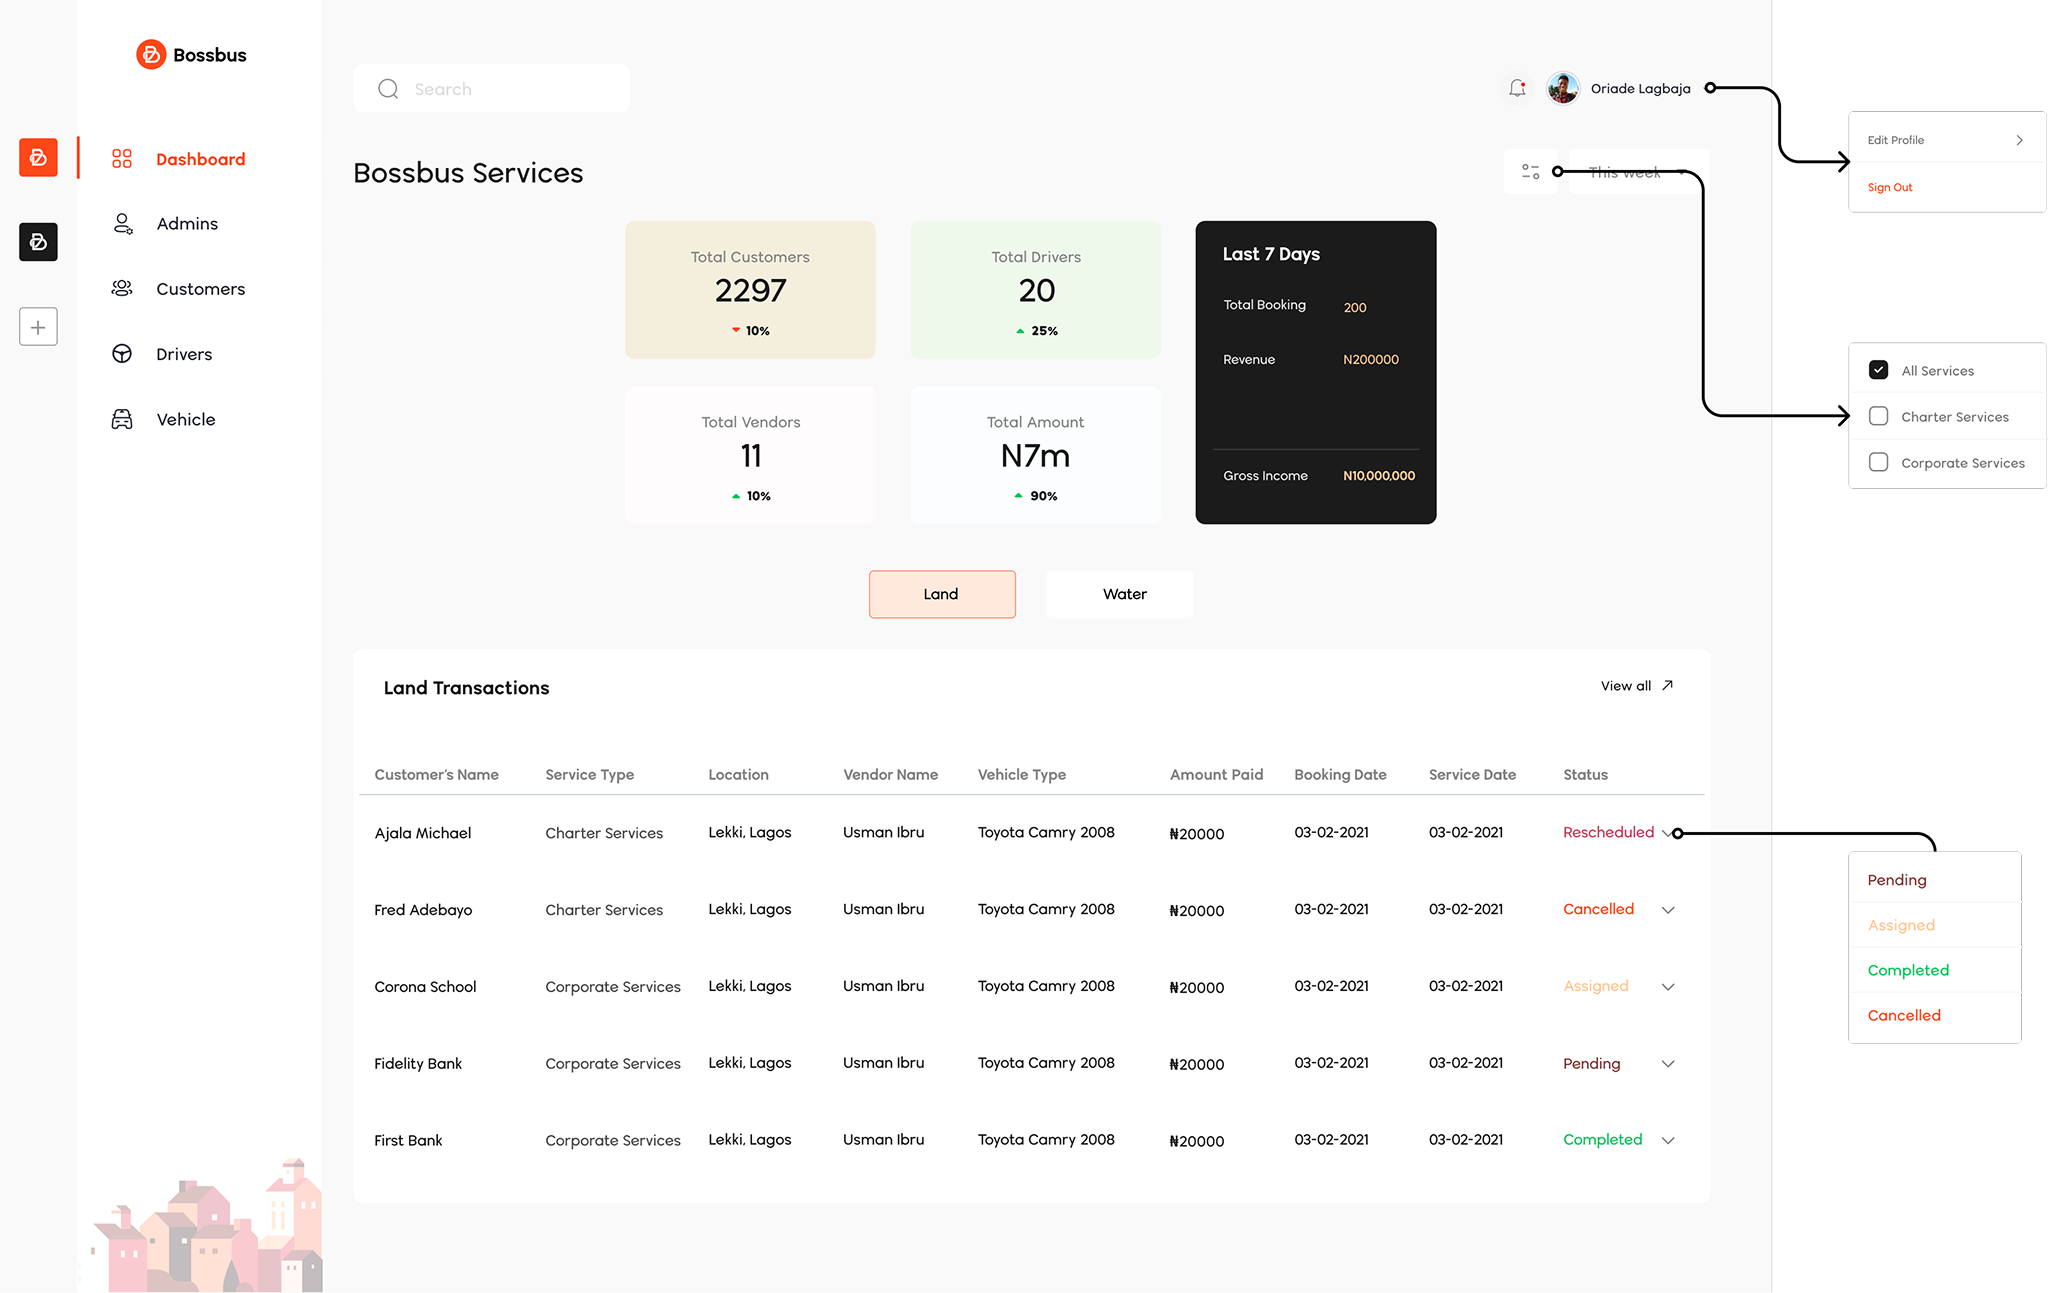Image resolution: width=2048 pixels, height=1293 pixels.
Task: Check the Charter Services checkbox
Action: [x=1879, y=416]
